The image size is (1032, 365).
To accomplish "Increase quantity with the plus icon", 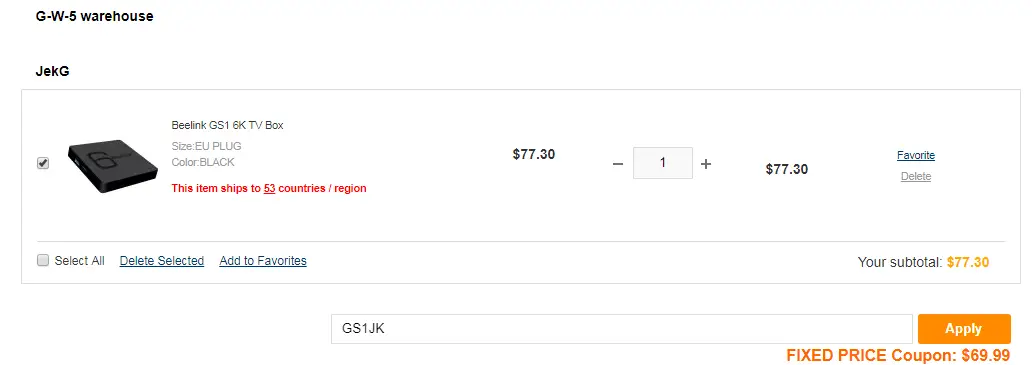I will pyautogui.click(x=706, y=164).
